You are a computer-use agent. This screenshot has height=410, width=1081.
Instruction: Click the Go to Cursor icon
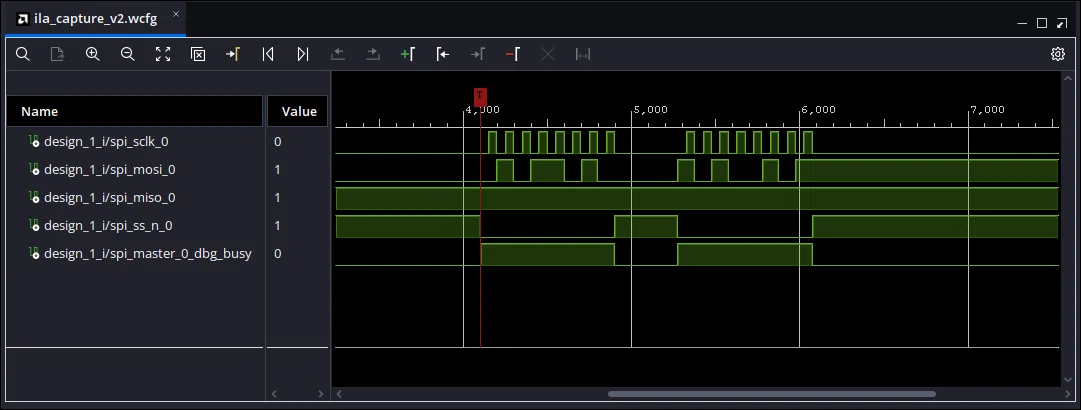233,54
